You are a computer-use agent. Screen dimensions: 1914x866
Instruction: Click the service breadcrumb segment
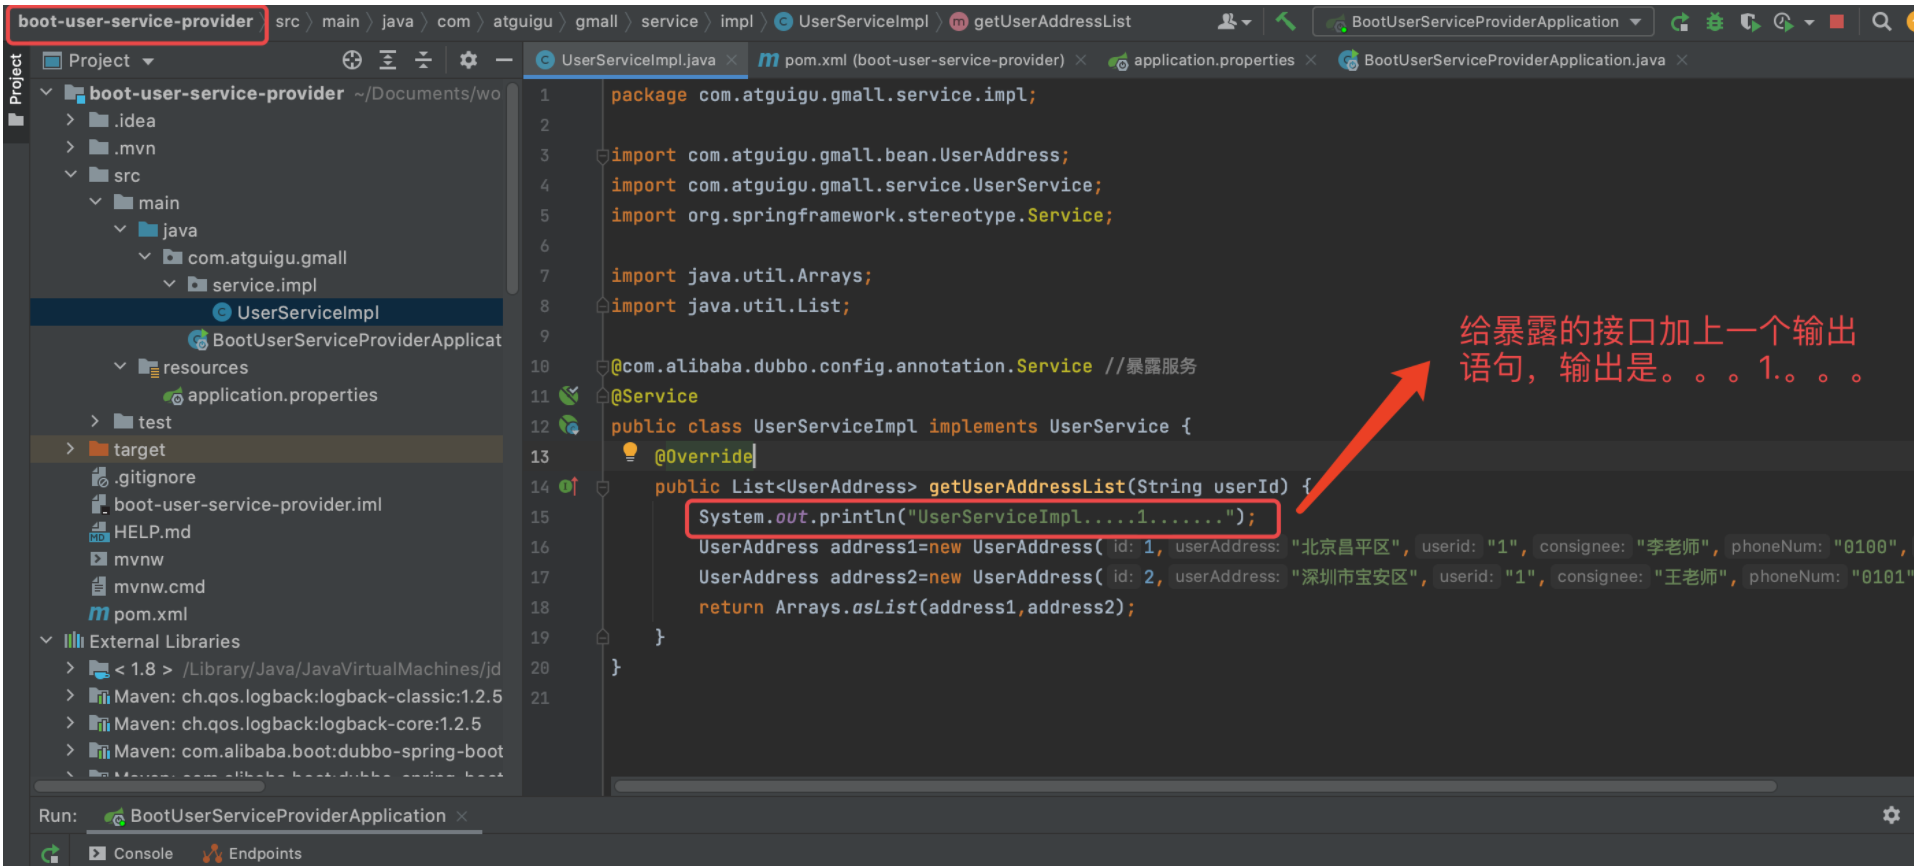point(669,21)
